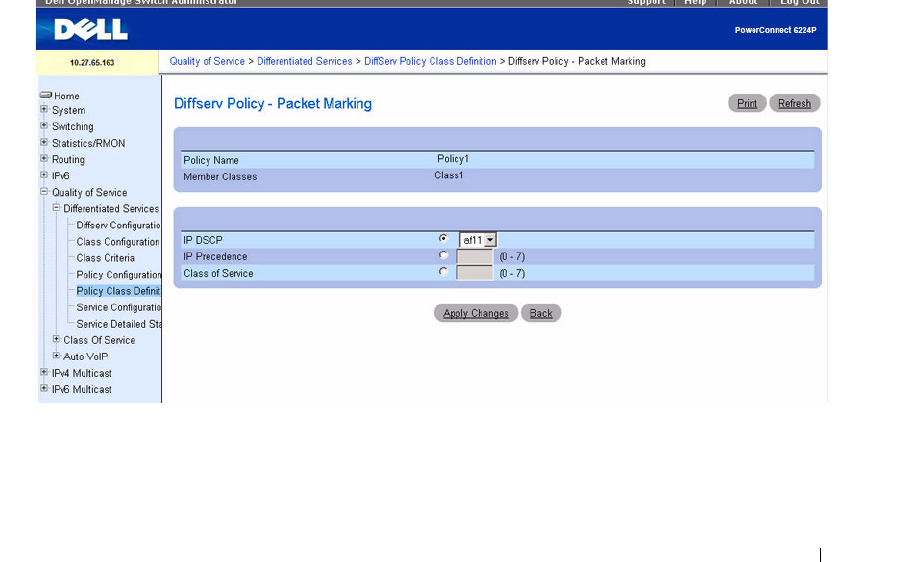Open IPv6 in the navigation tree
Image resolution: width=900 pixels, height=562 pixels.
coord(60,176)
